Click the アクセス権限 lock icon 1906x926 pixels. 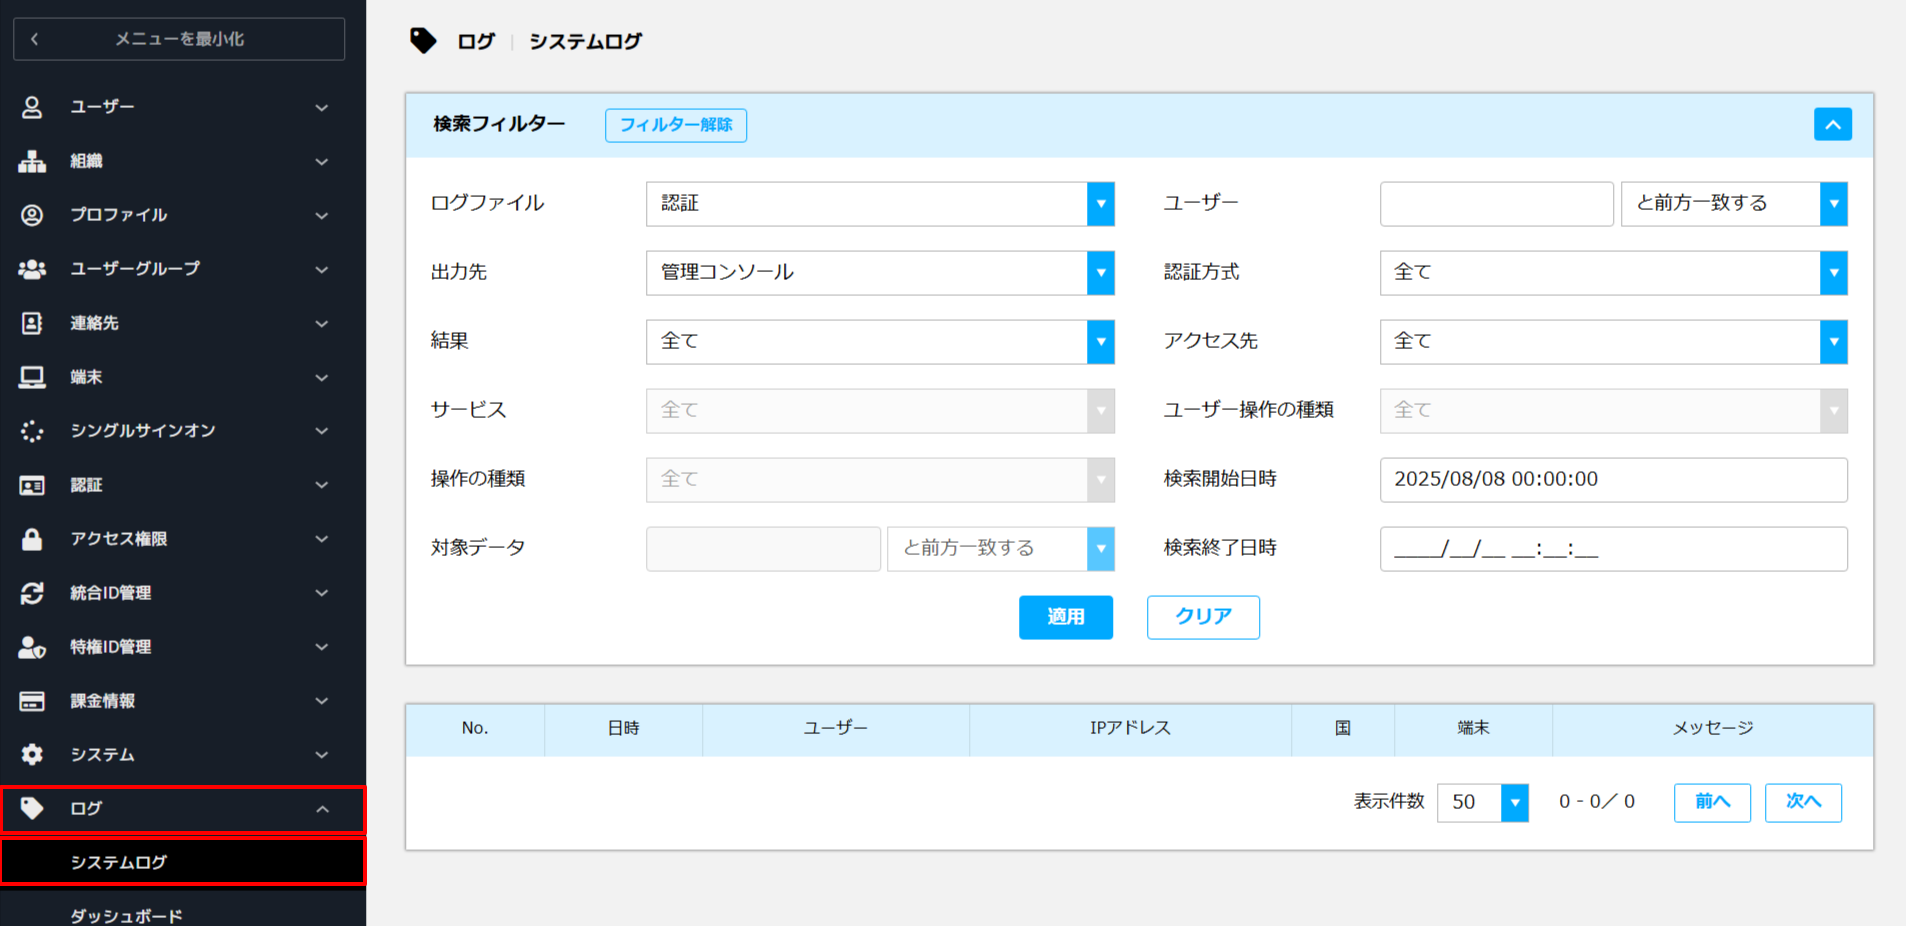click(32, 539)
